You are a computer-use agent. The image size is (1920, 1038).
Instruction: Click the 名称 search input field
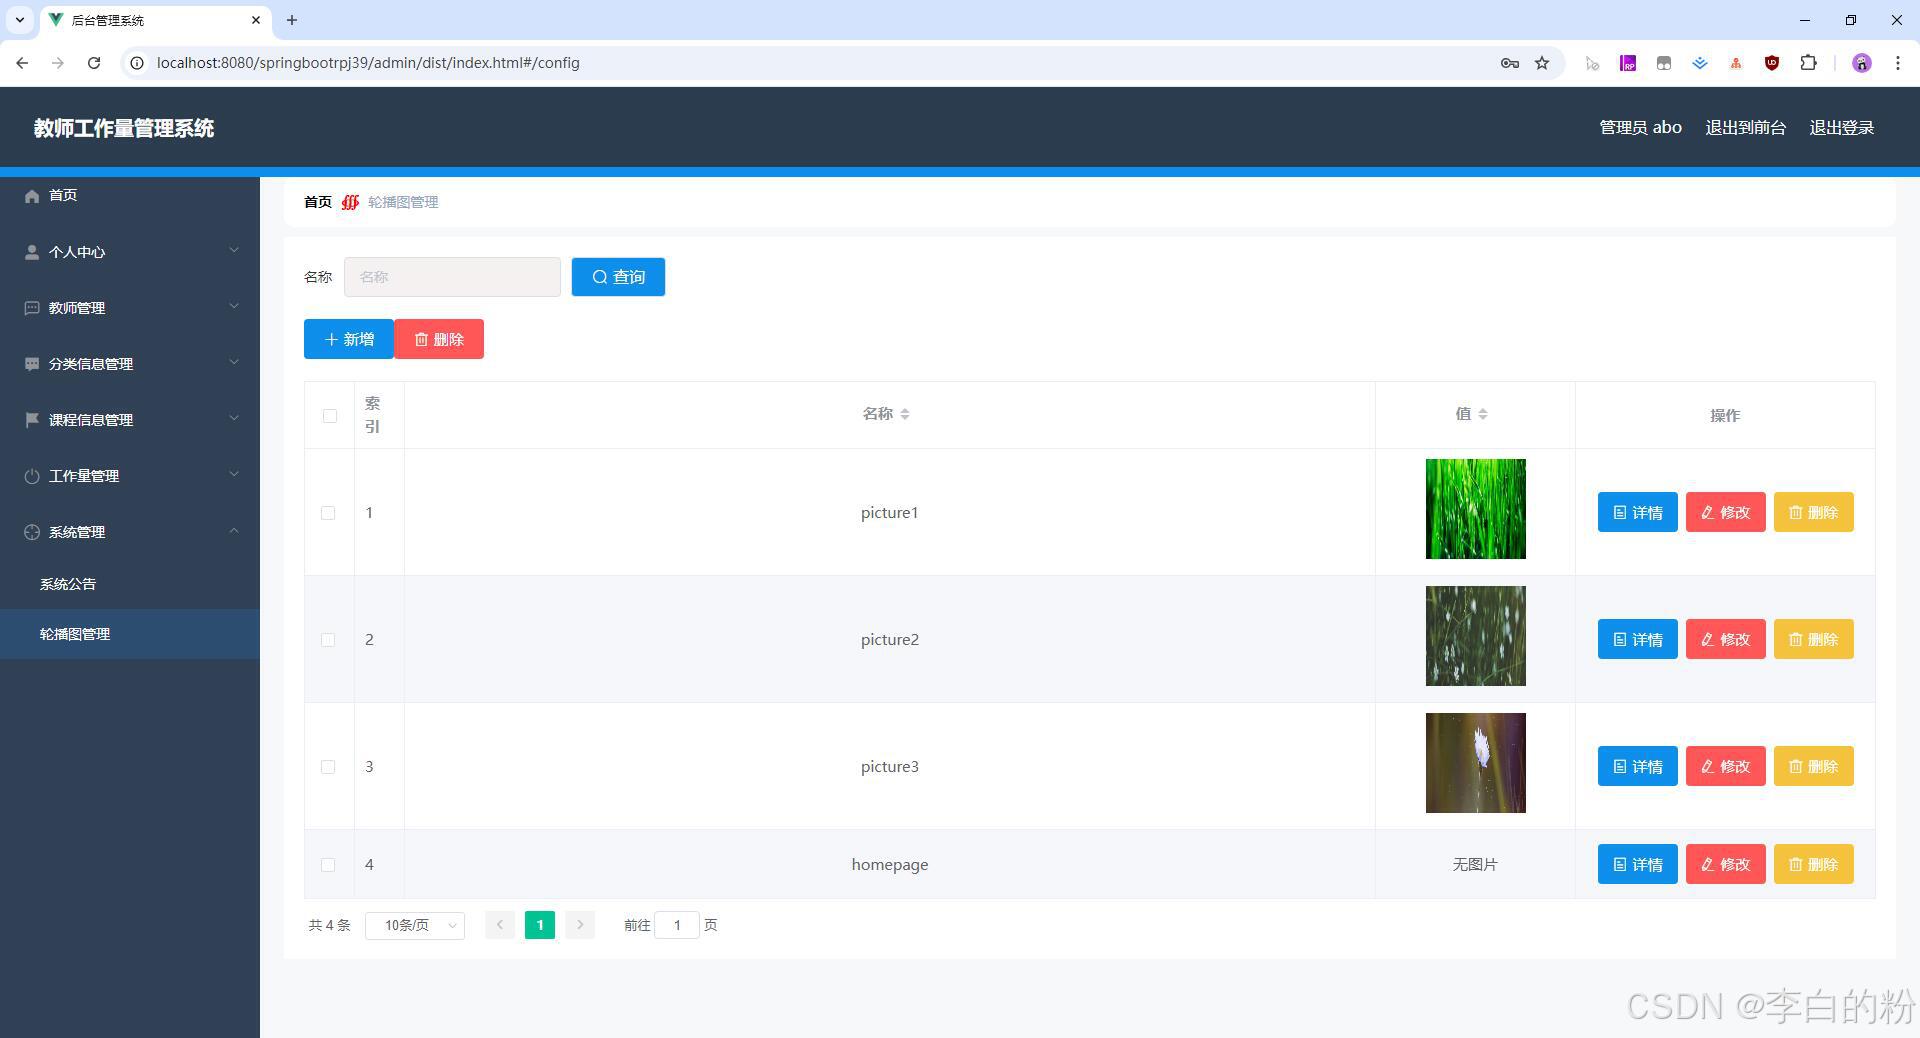coord(452,277)
